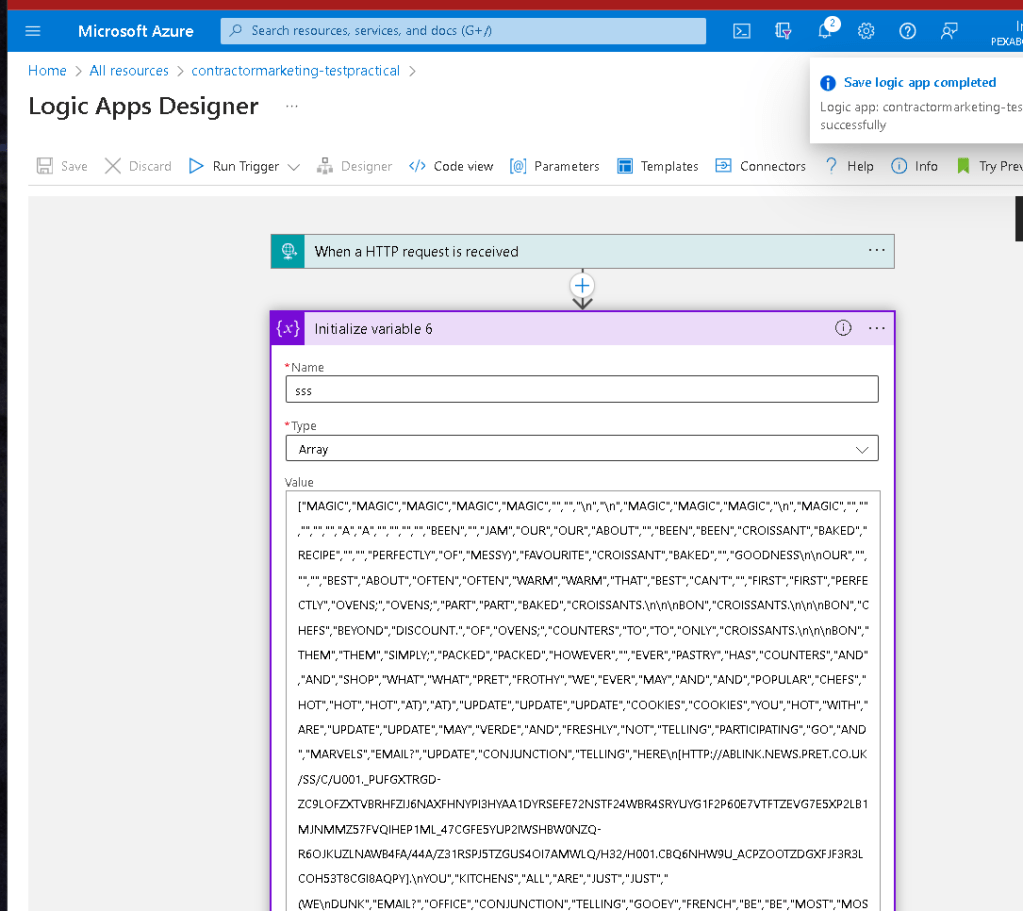Click the breadcrumb chevron after contractormarketing-testpractical
The width and height of the screenshot is (1023, 911).
pyautogui.click(x=412, y=70)
